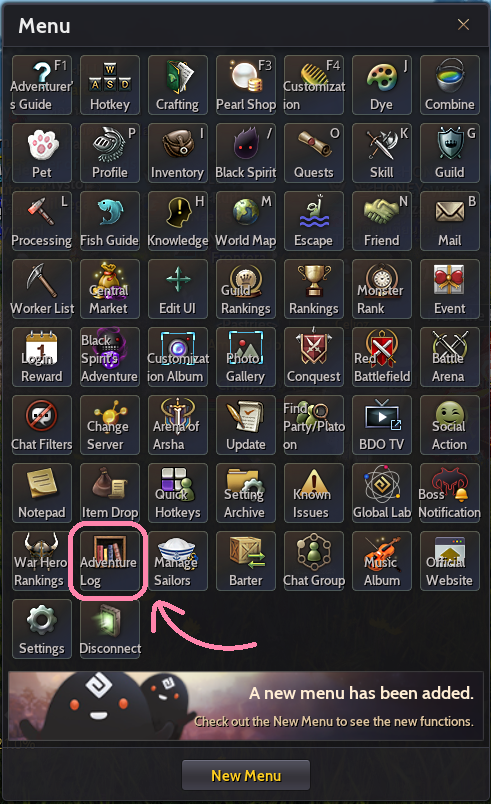The height and width of the screenshot is (804, 491).
Task: Open the Settings gear
Action: point(42,629)
